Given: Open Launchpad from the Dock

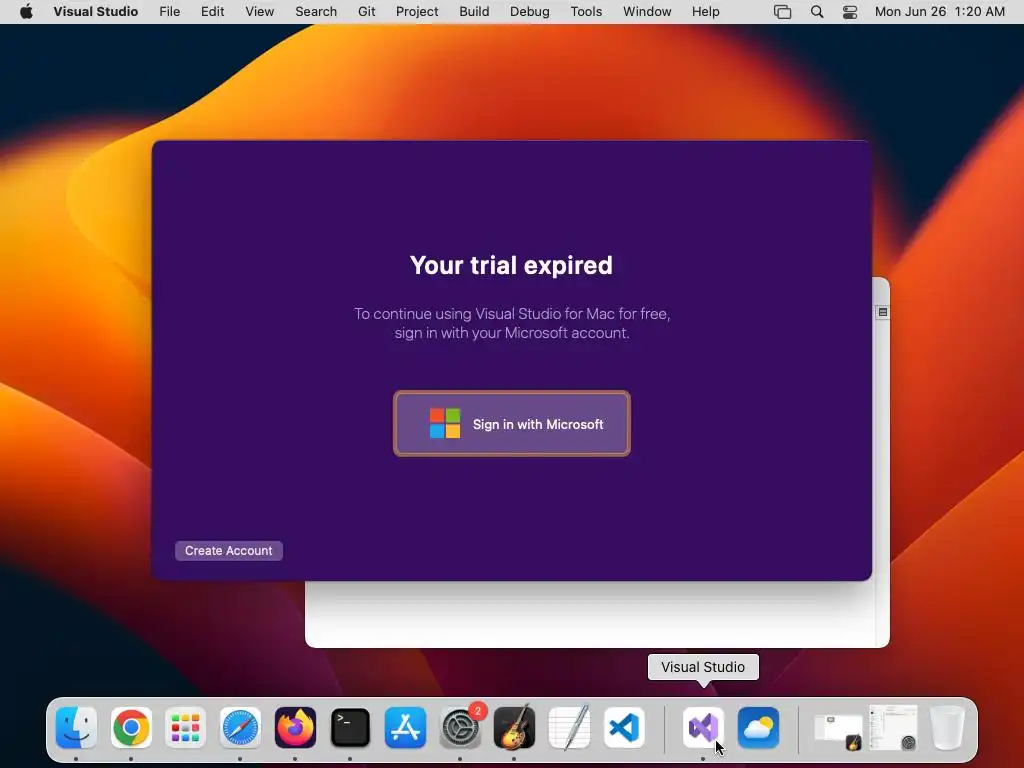Looking at the screenshot, I should coord(185,728).
